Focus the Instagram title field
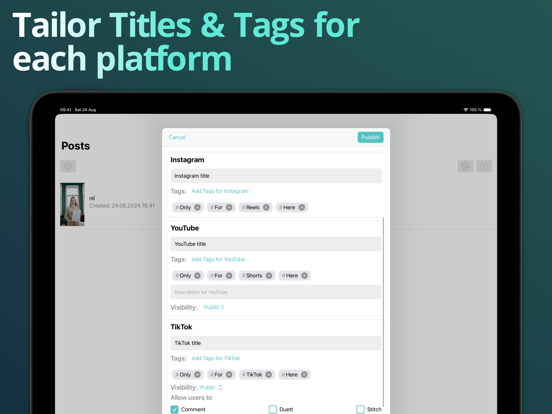Image resolution: width=552 pixels, height=414 pixels. (x=276, y=176)
